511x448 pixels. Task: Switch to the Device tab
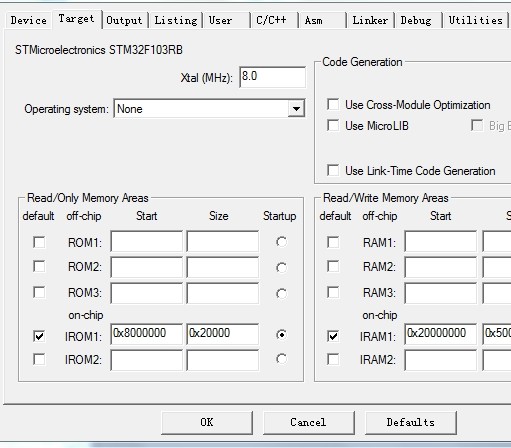point(29,20)
